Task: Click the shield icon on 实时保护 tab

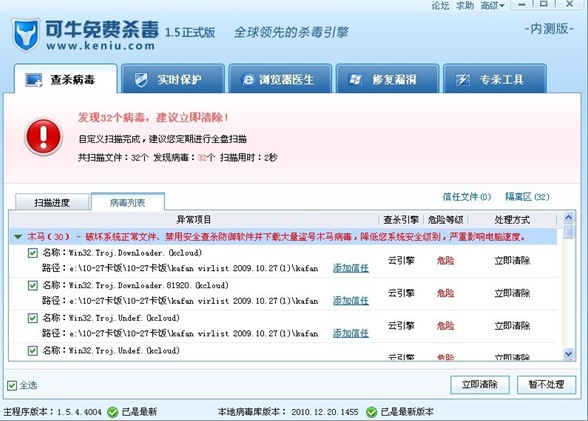Action: 141,80
